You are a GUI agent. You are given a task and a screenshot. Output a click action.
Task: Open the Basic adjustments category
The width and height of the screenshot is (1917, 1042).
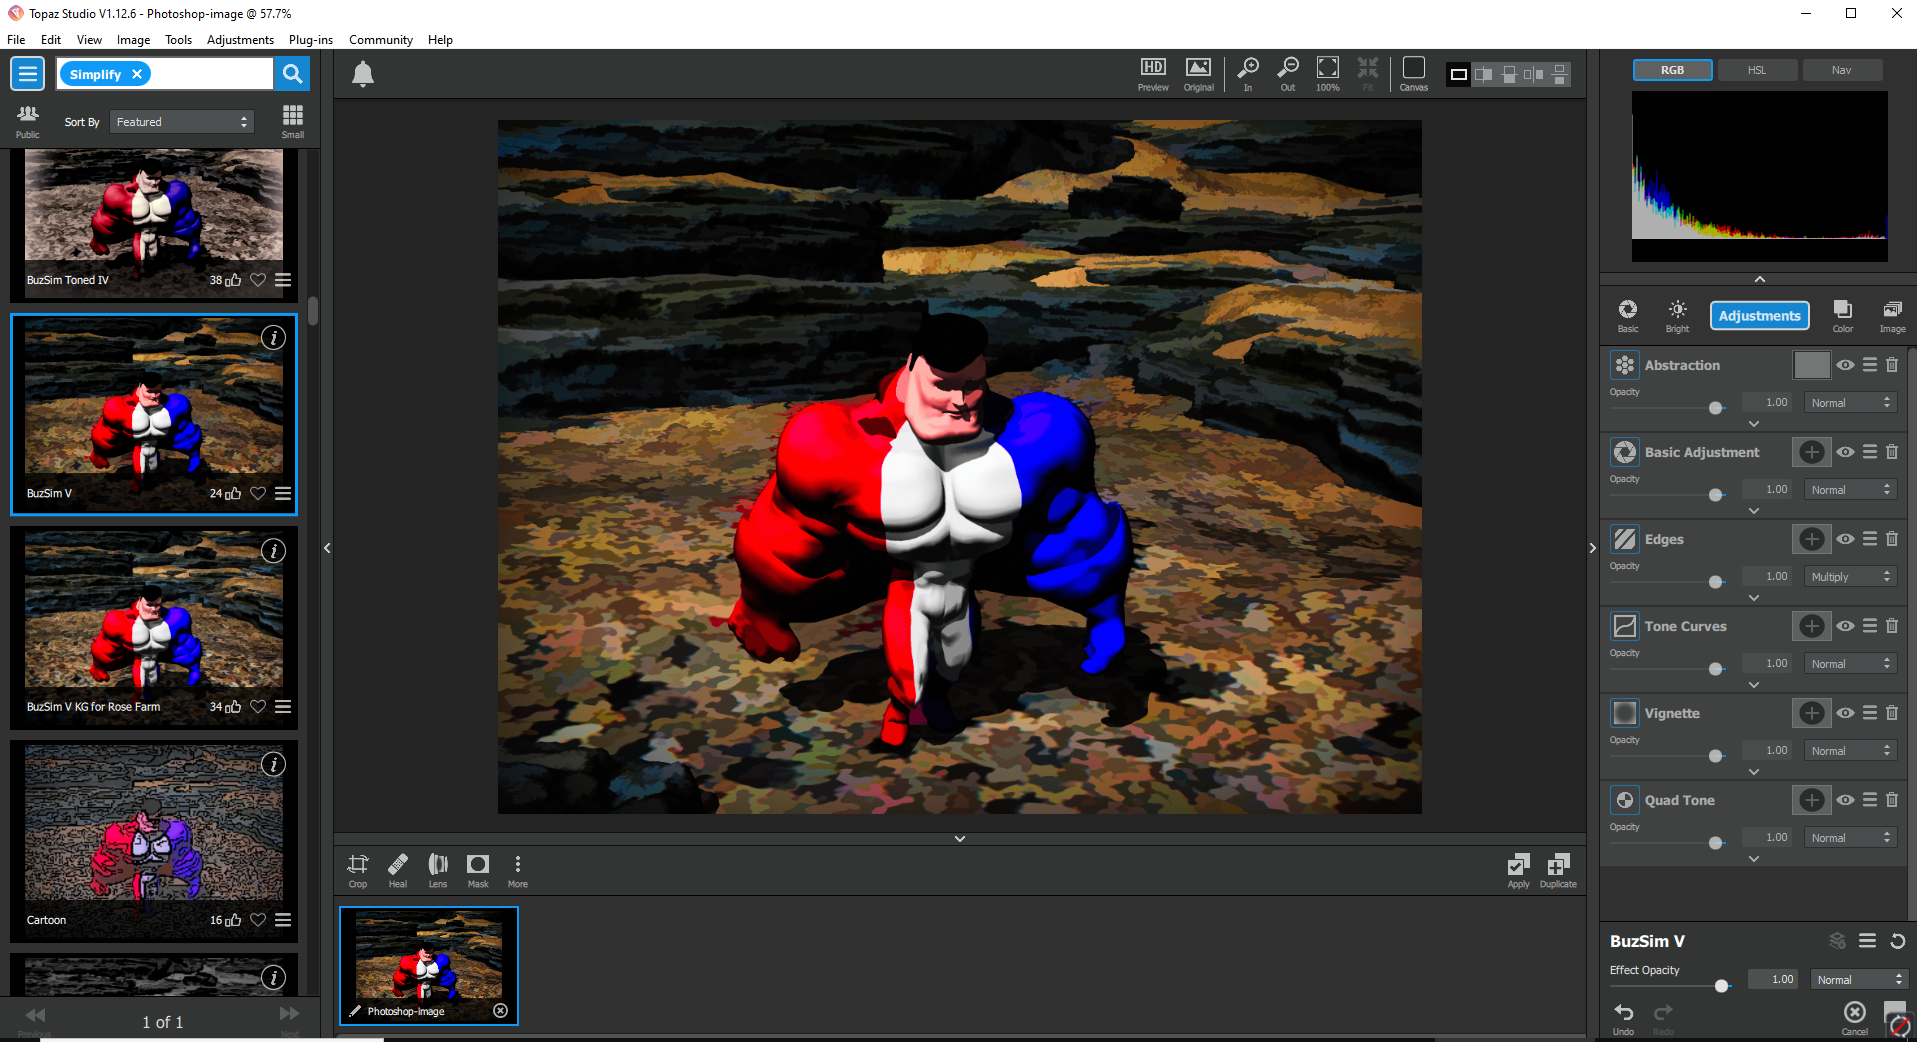[x=1628, y=315]
